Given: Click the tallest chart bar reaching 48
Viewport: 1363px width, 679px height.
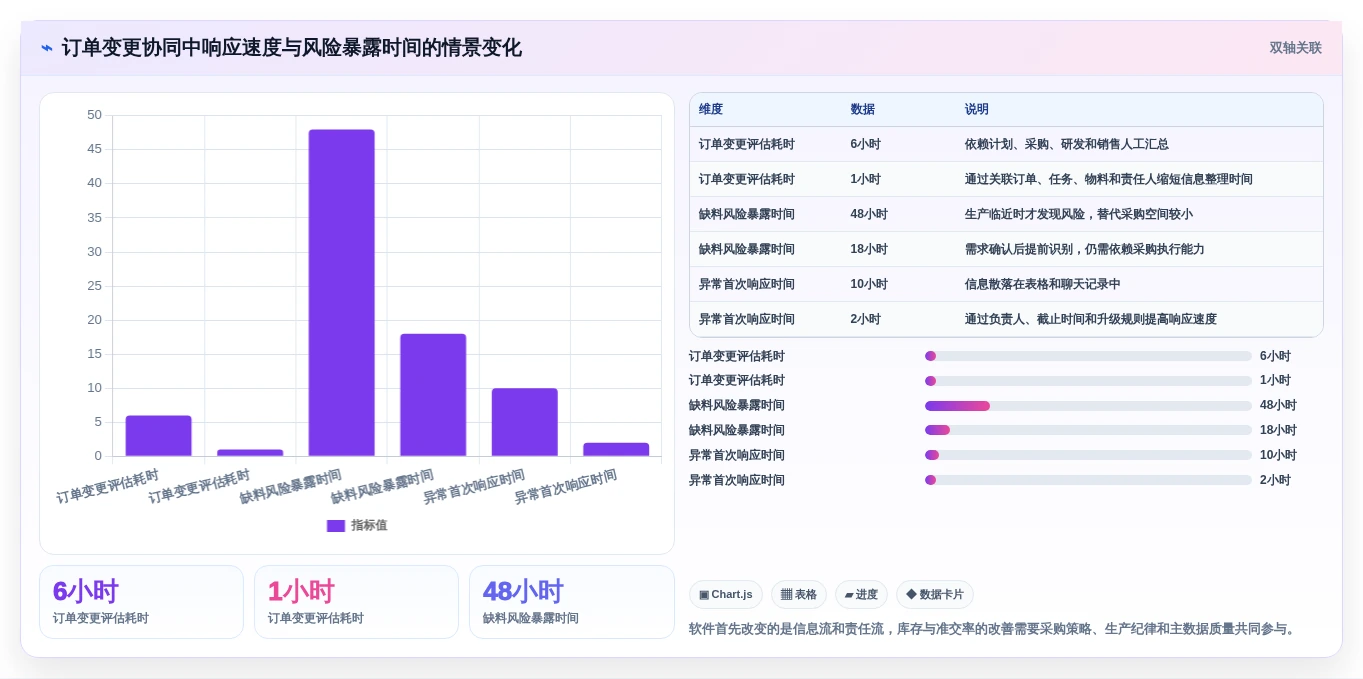Looking at the screenshot, I should 342,293.
